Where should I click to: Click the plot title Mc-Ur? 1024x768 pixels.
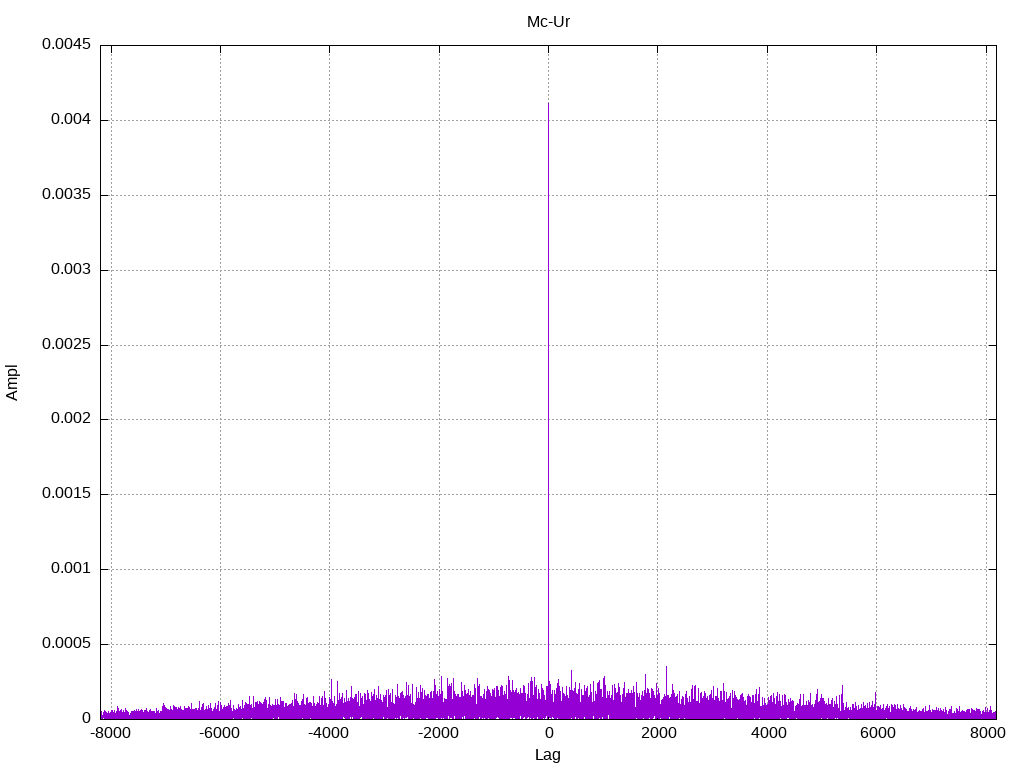(548, 21)
